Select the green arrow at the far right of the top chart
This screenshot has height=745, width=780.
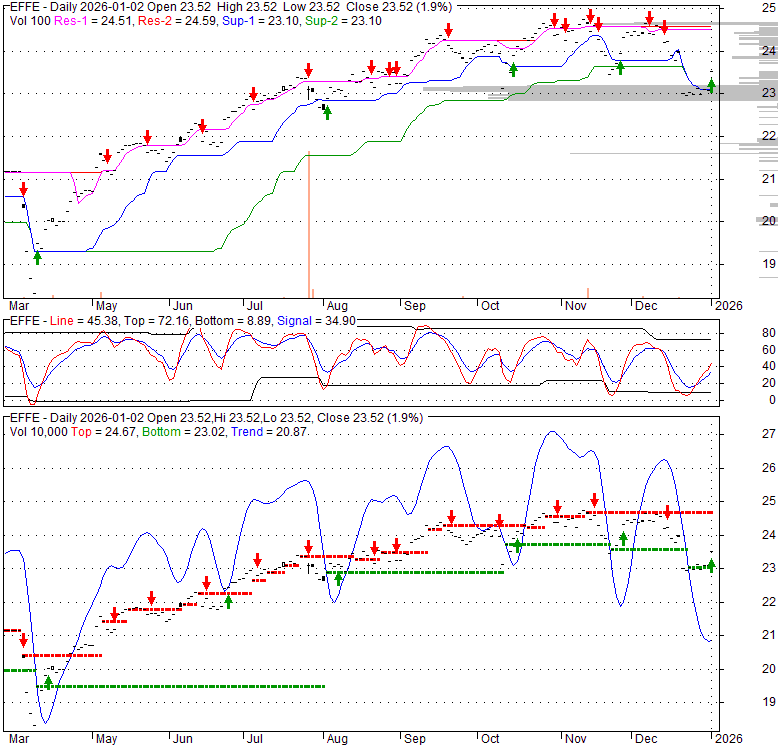[711, 86]
